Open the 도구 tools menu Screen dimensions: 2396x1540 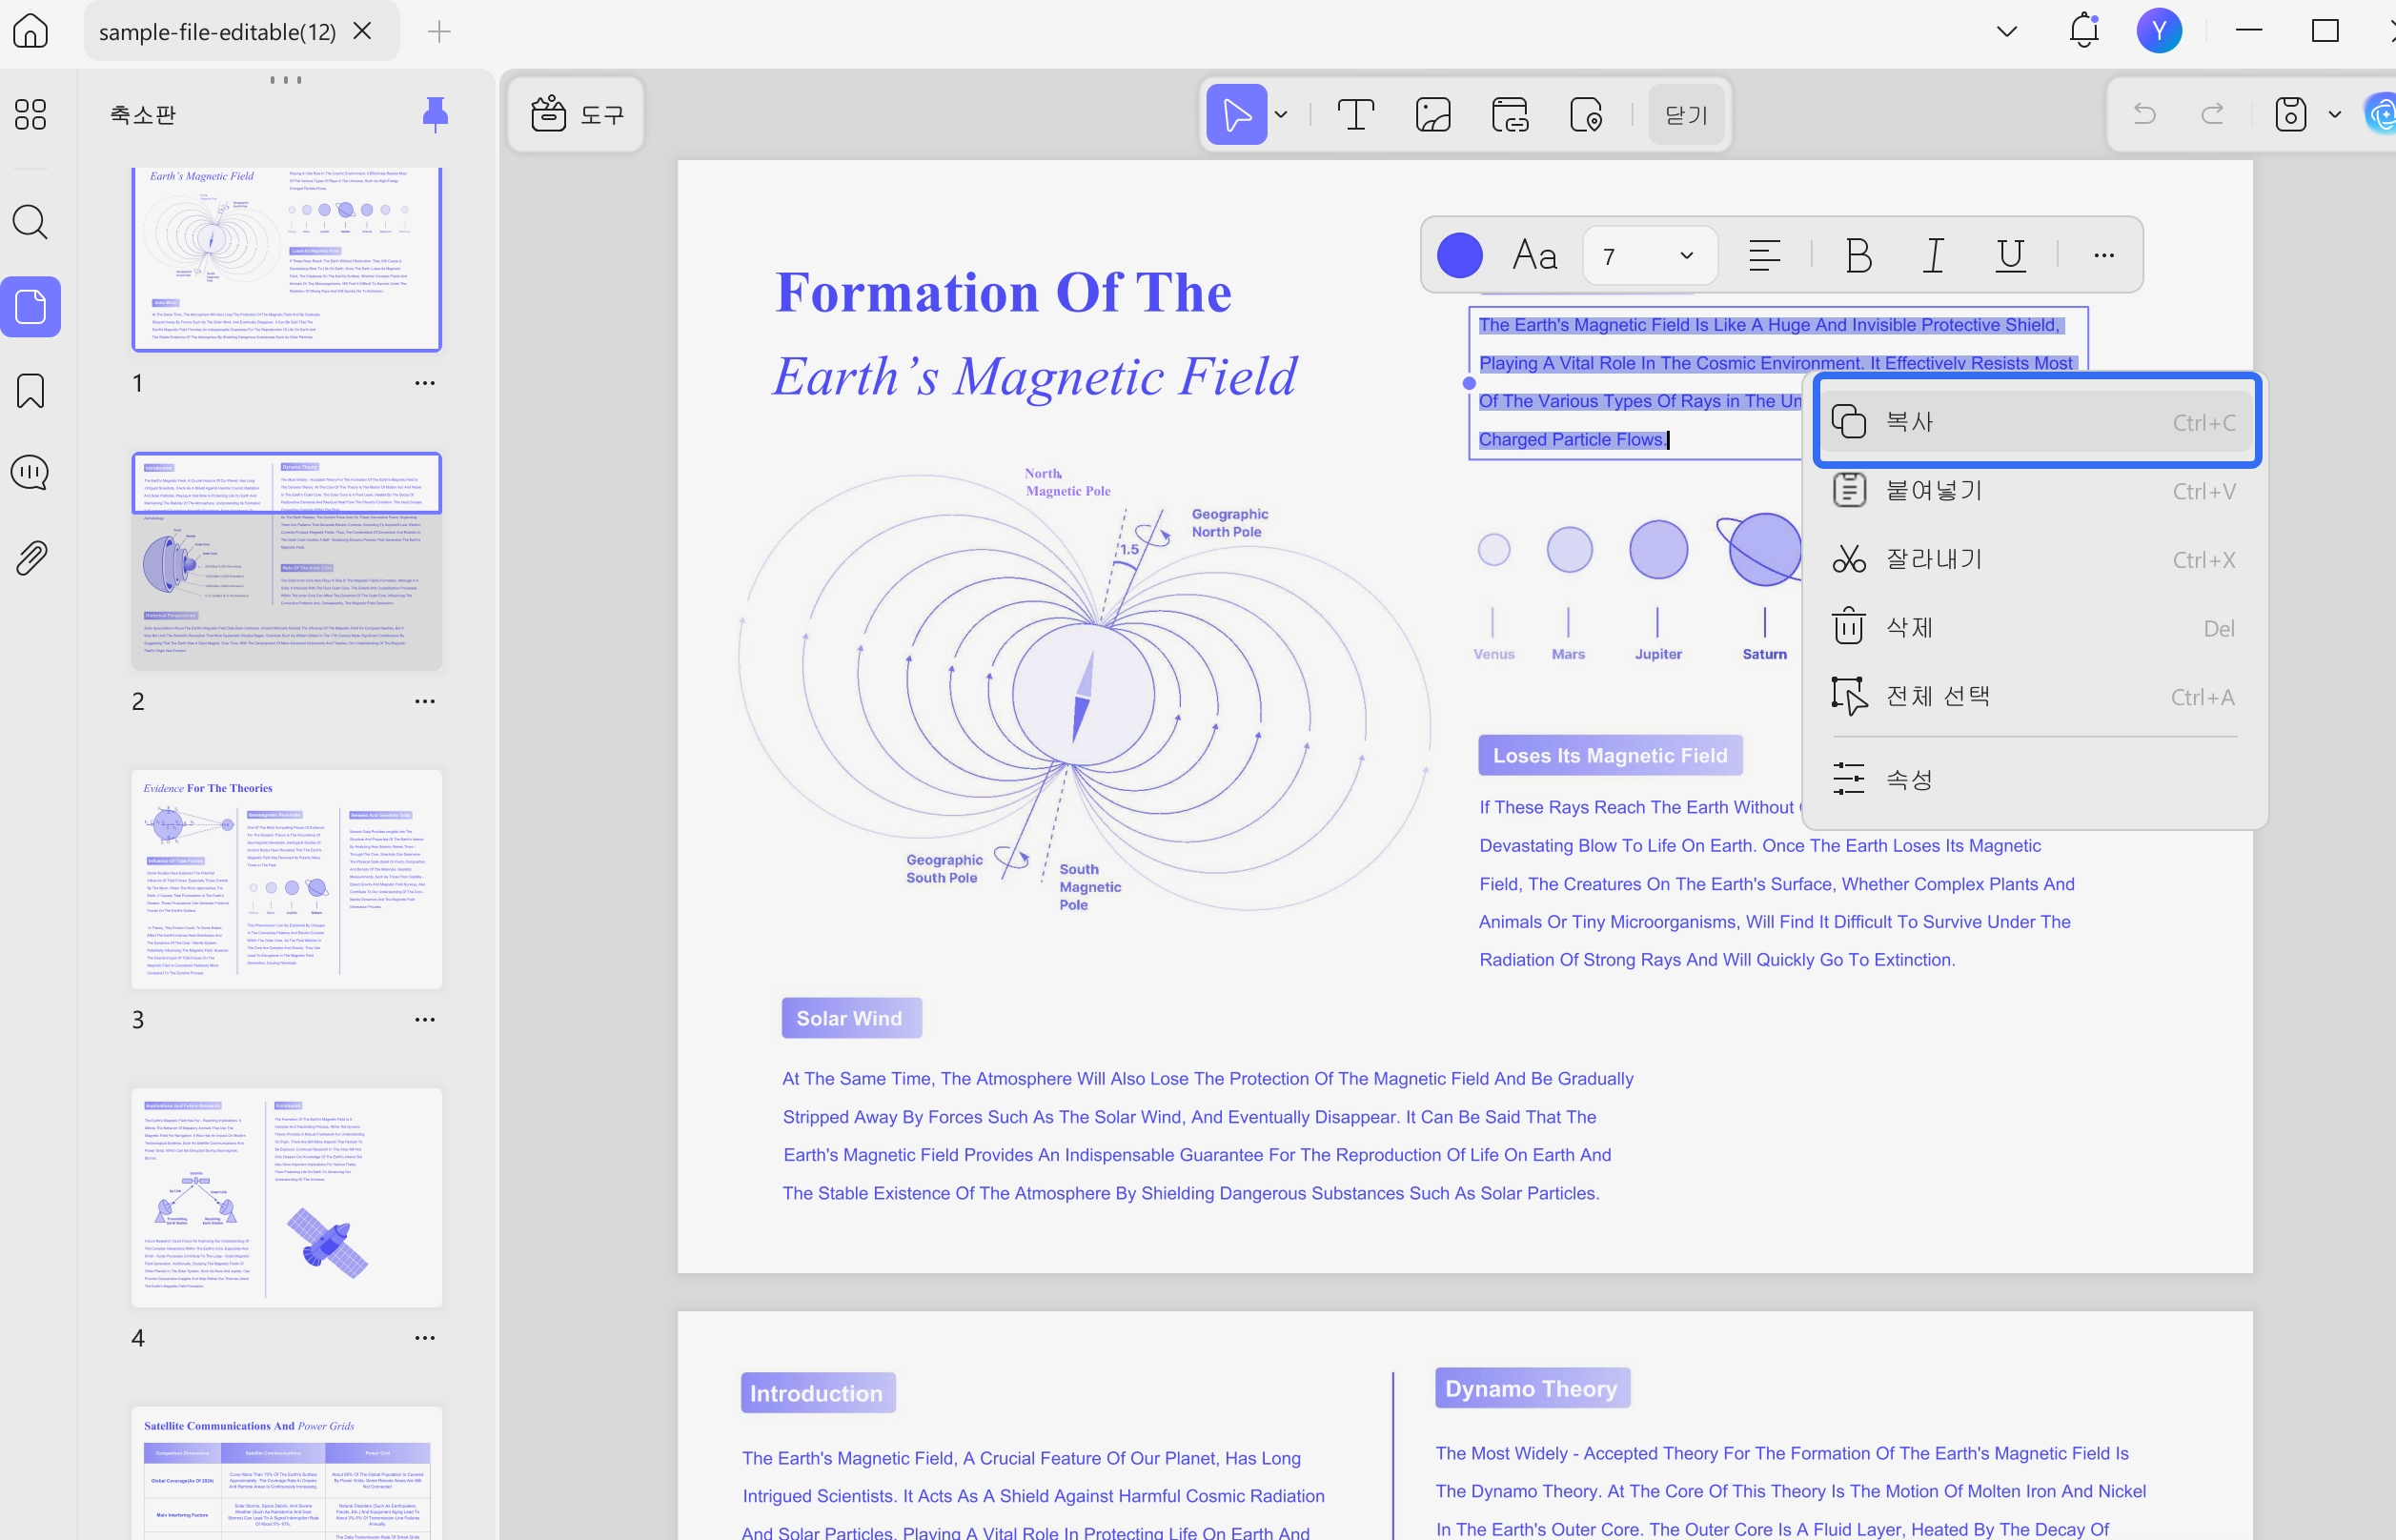[x=577, y=114]
